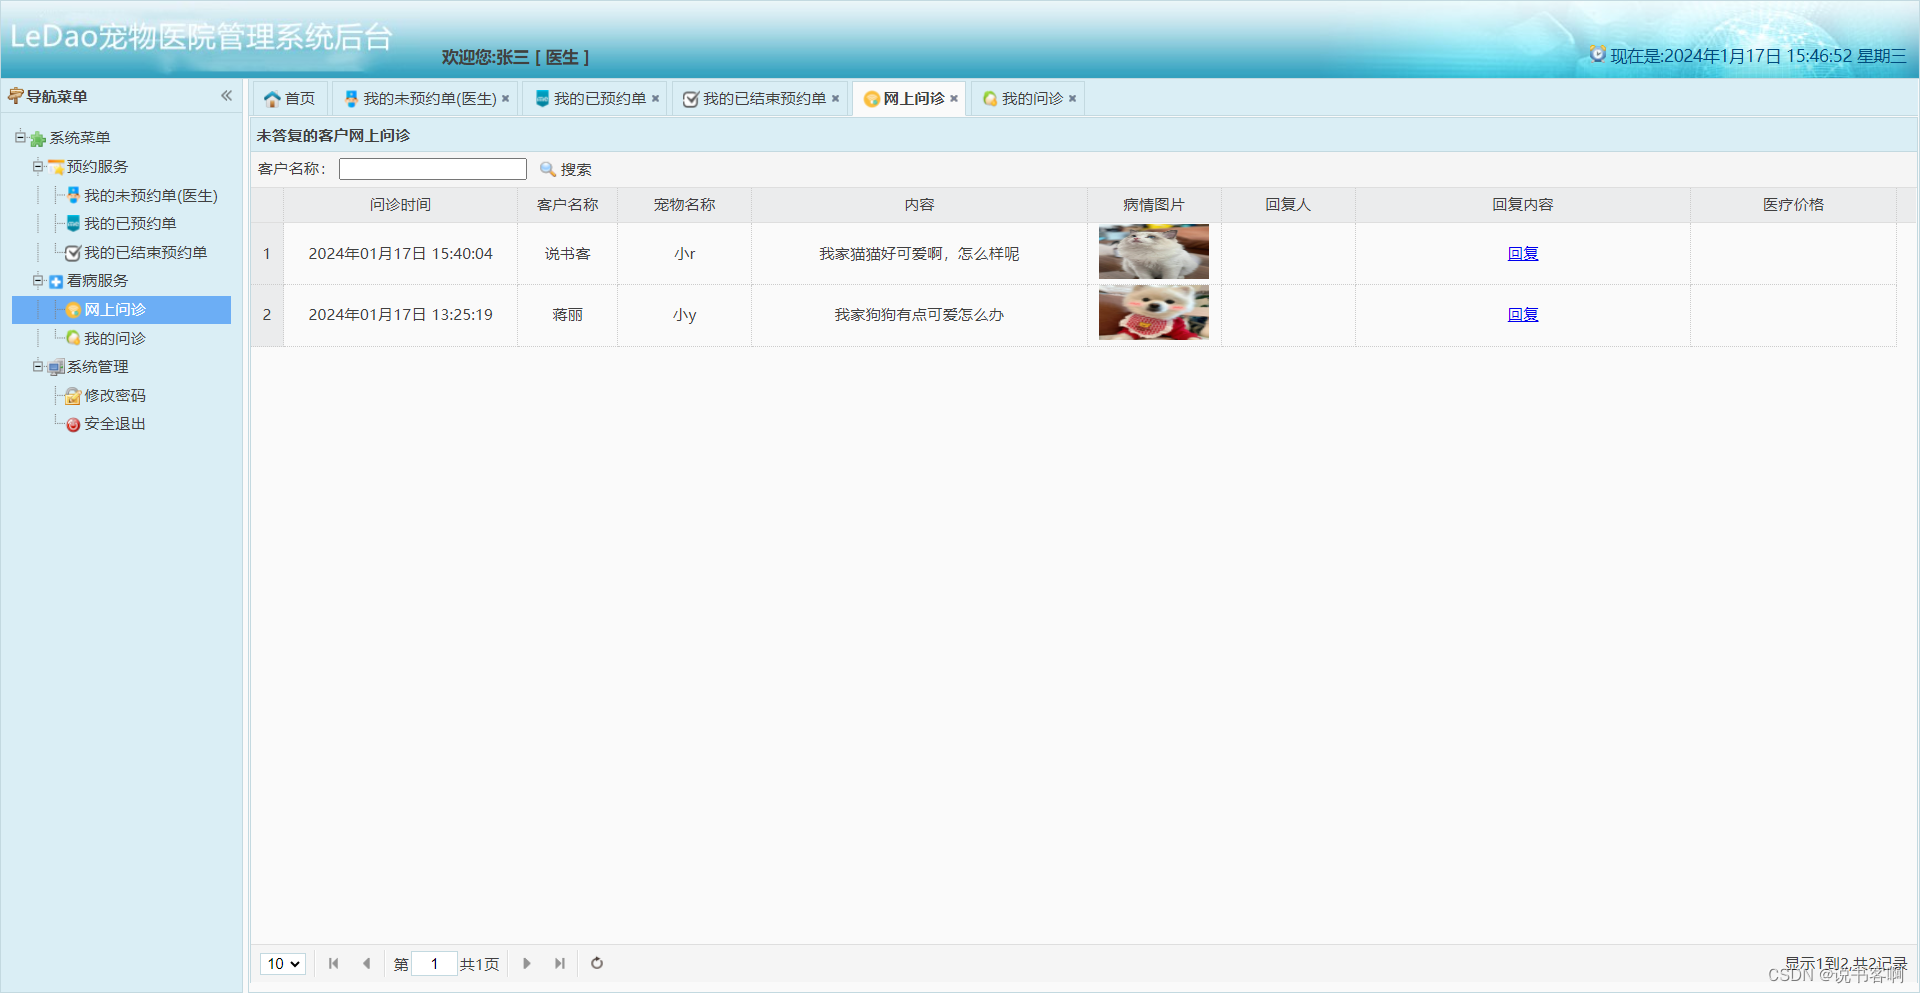Select row number 1 cell
The height and width of the screenshot is (993, 1920).
pos(267,254)
